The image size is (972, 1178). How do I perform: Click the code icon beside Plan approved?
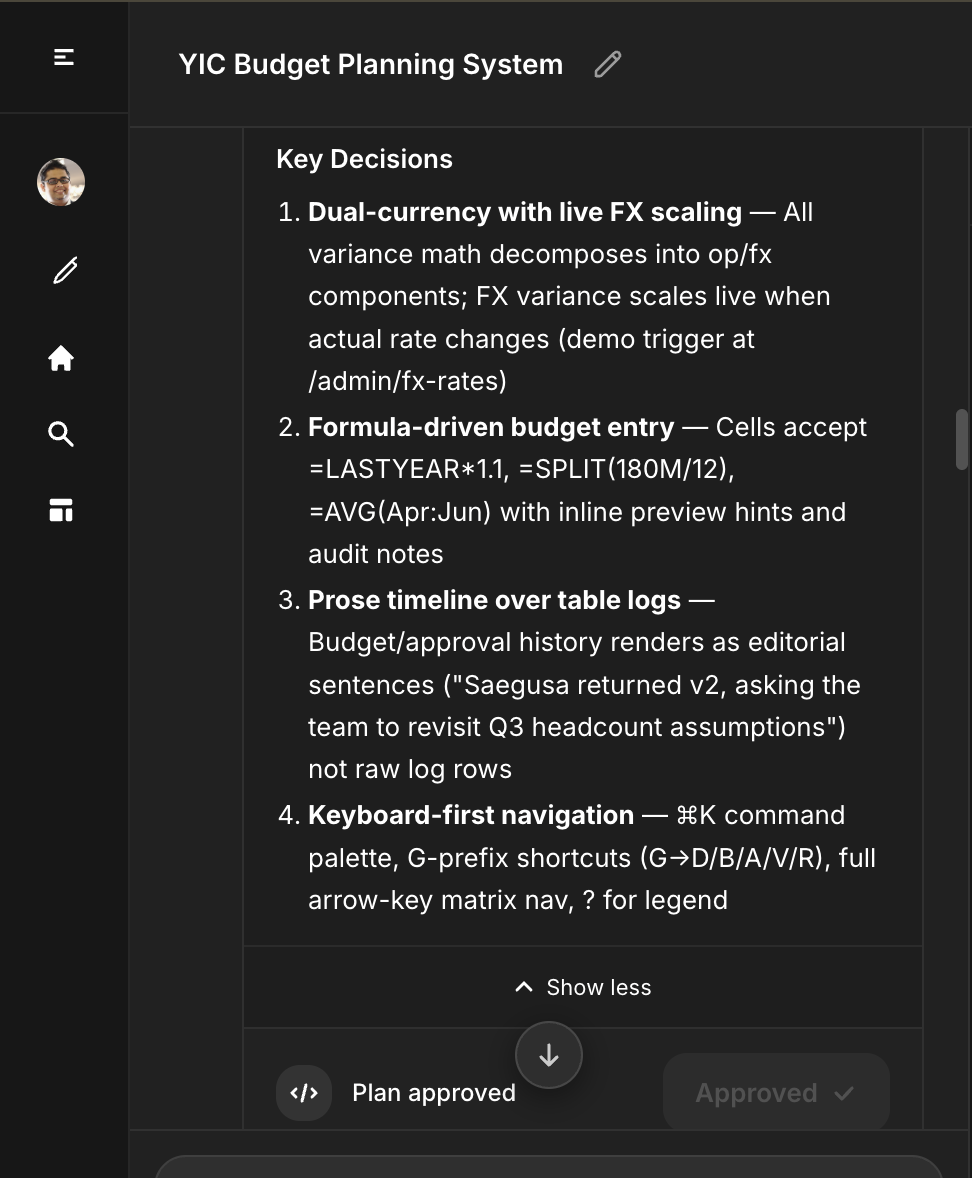(303, 1092)
